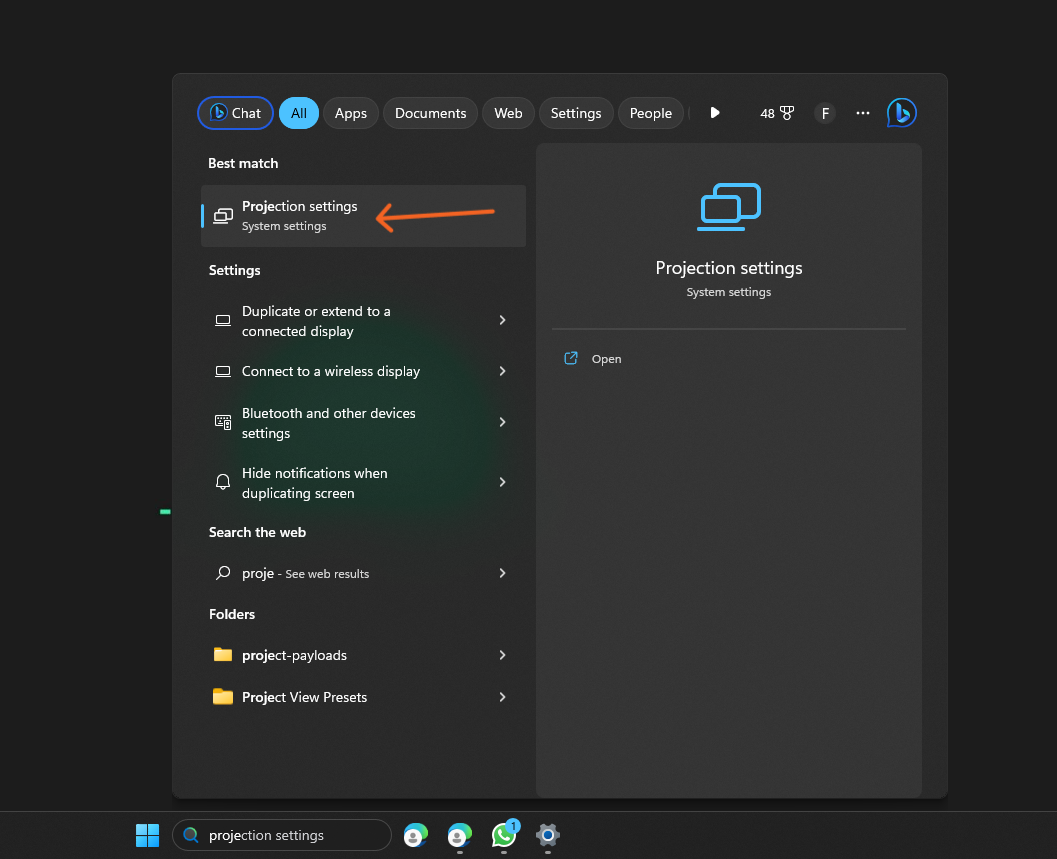Click Open under Projection settings
Viewport: 1057px width, 859px height.
606,358
